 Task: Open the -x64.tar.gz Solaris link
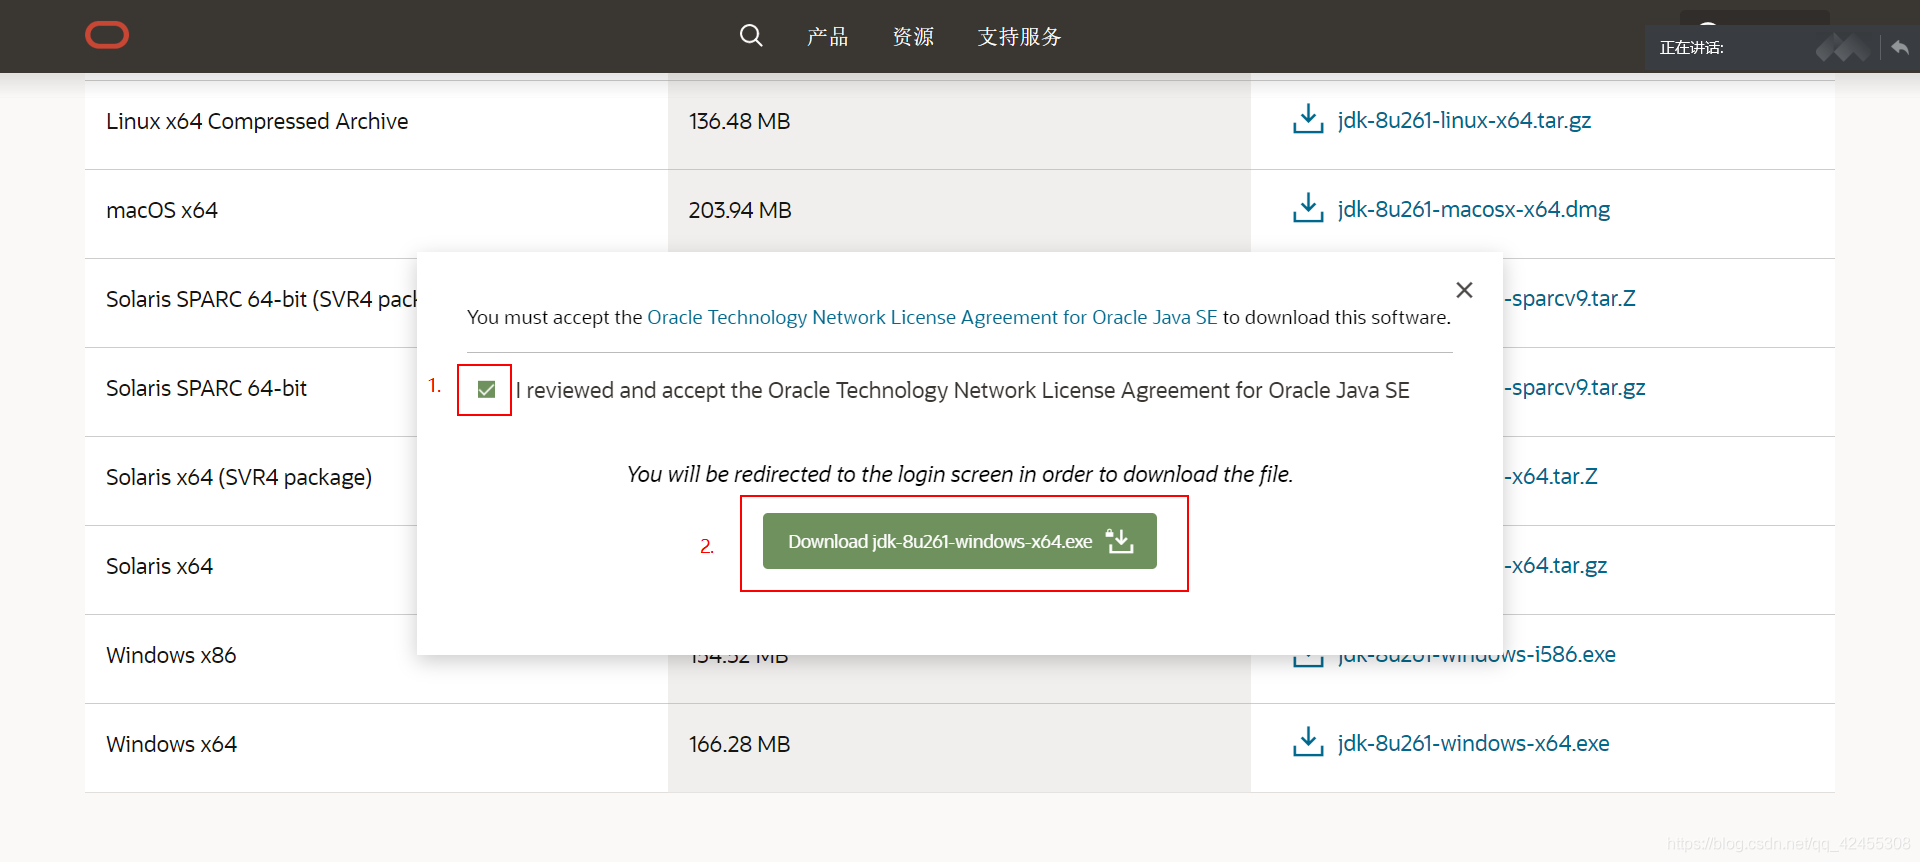1556,565
